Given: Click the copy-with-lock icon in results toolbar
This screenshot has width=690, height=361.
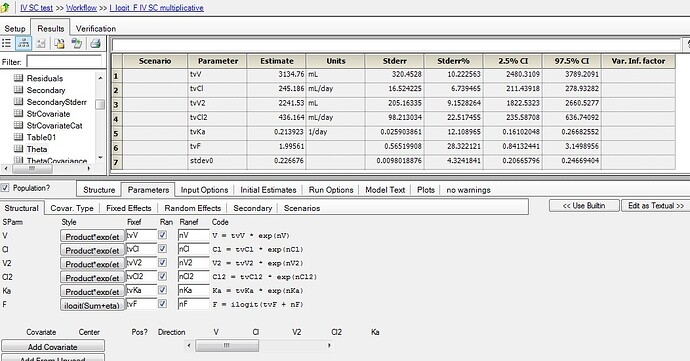Looking at the screenshot, I should pos(59,43).
